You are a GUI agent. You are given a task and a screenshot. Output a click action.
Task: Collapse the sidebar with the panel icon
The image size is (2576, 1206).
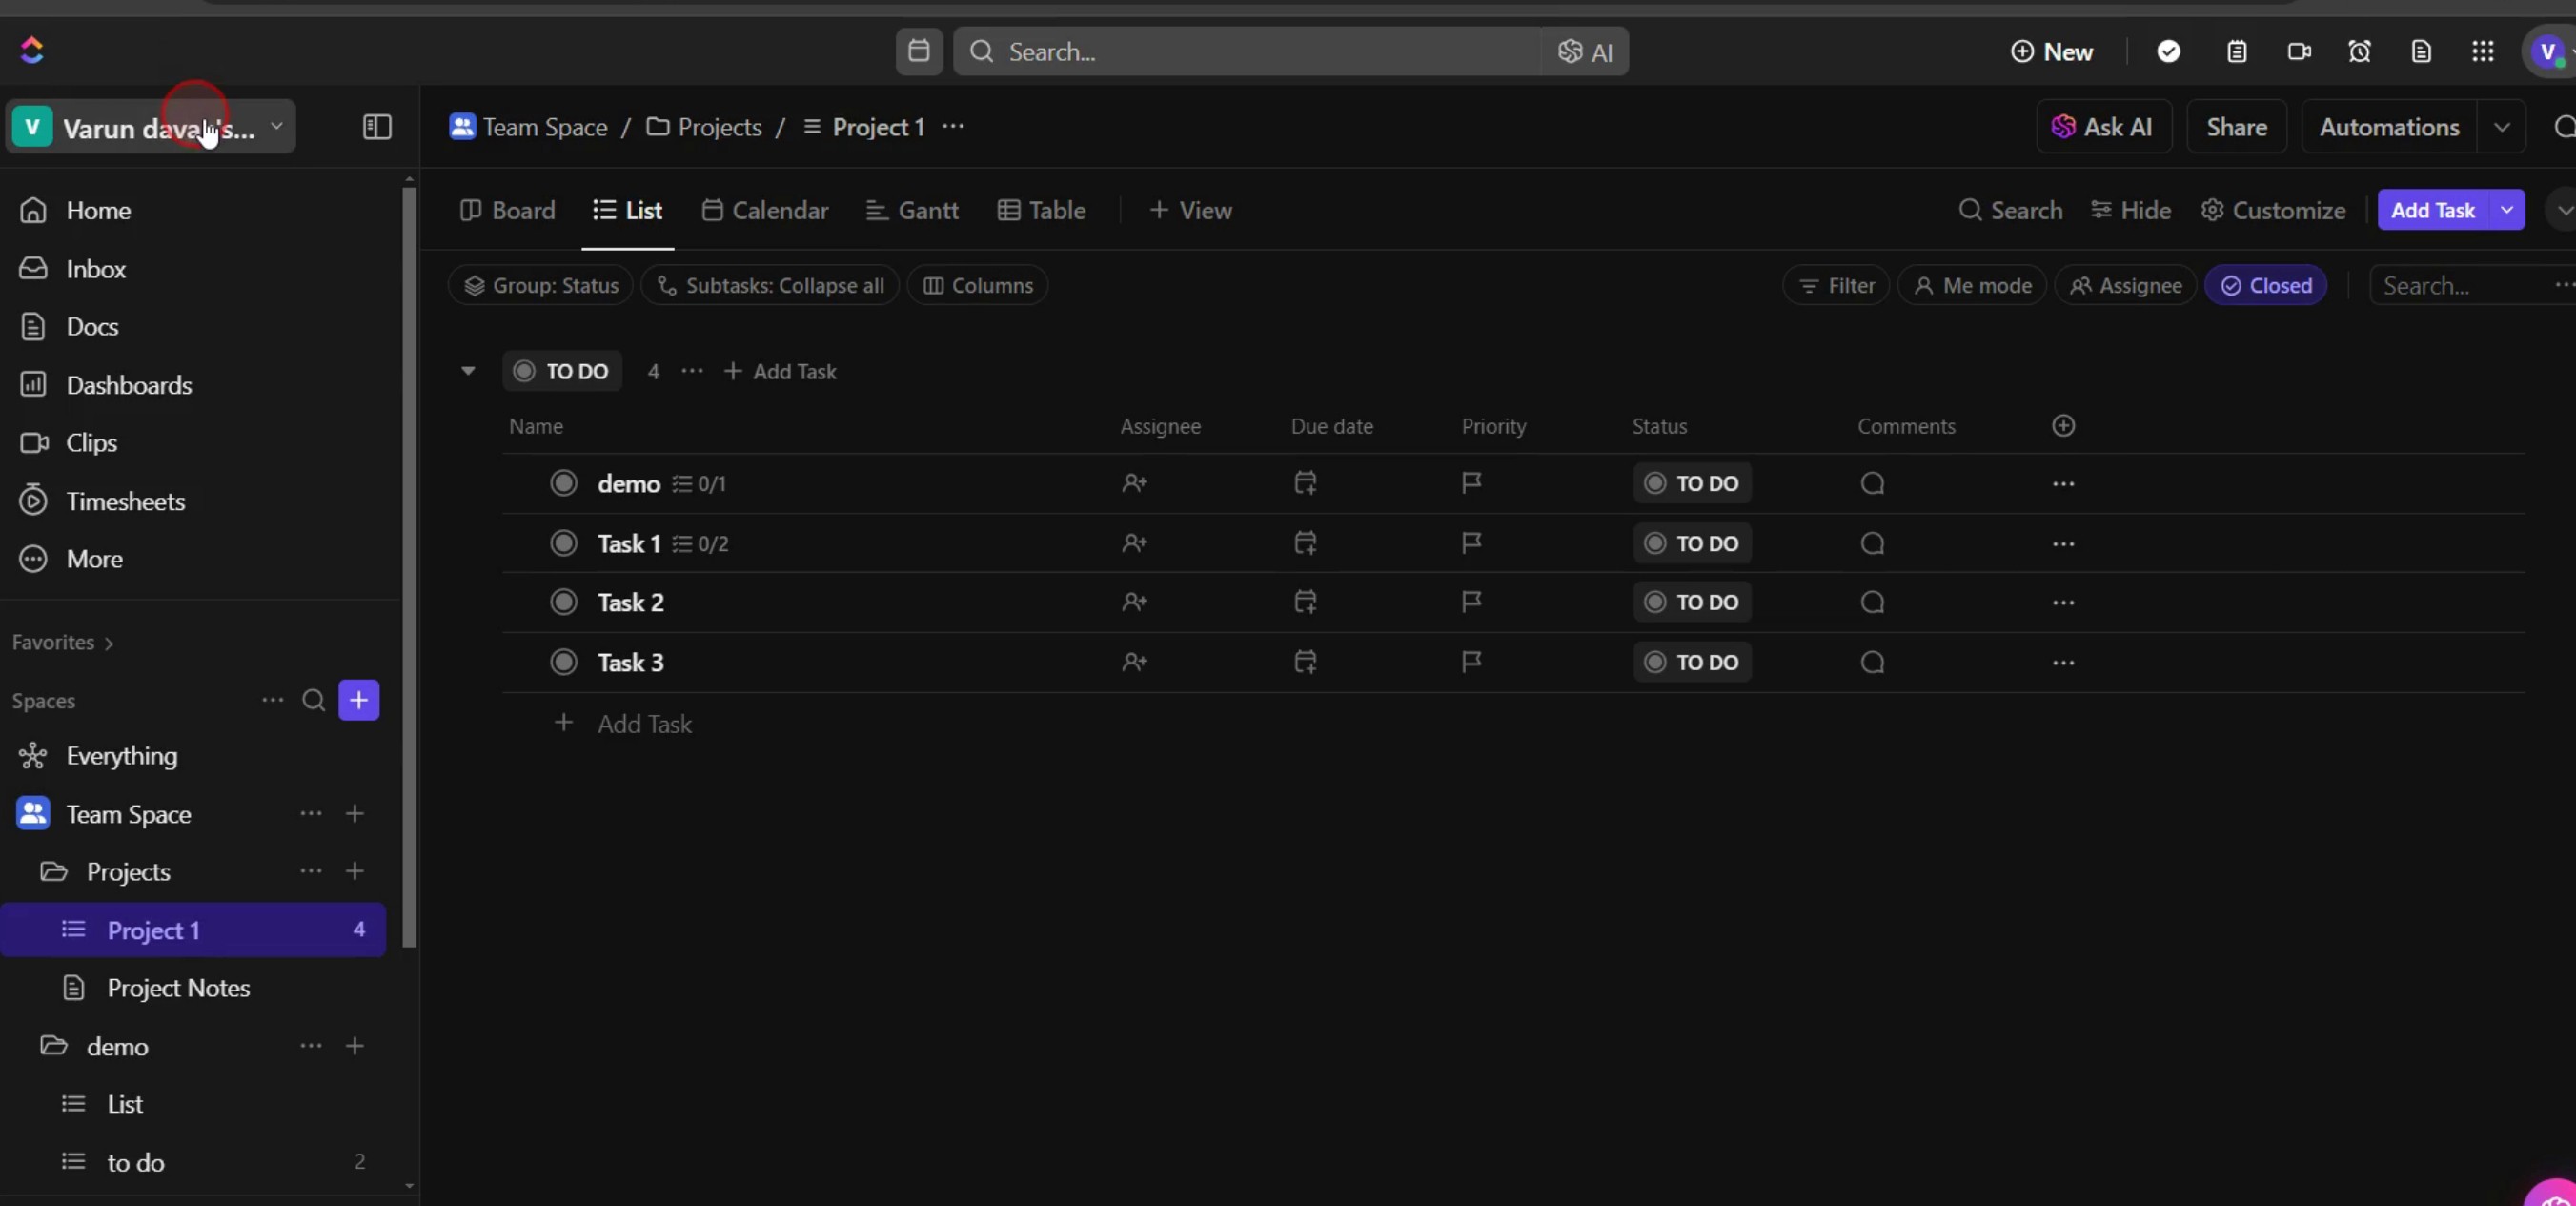pyautogui.click(x=376, y=127)
